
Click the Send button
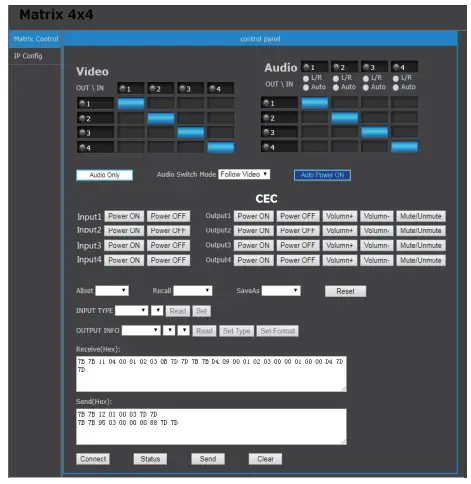(x=208, y=459)
